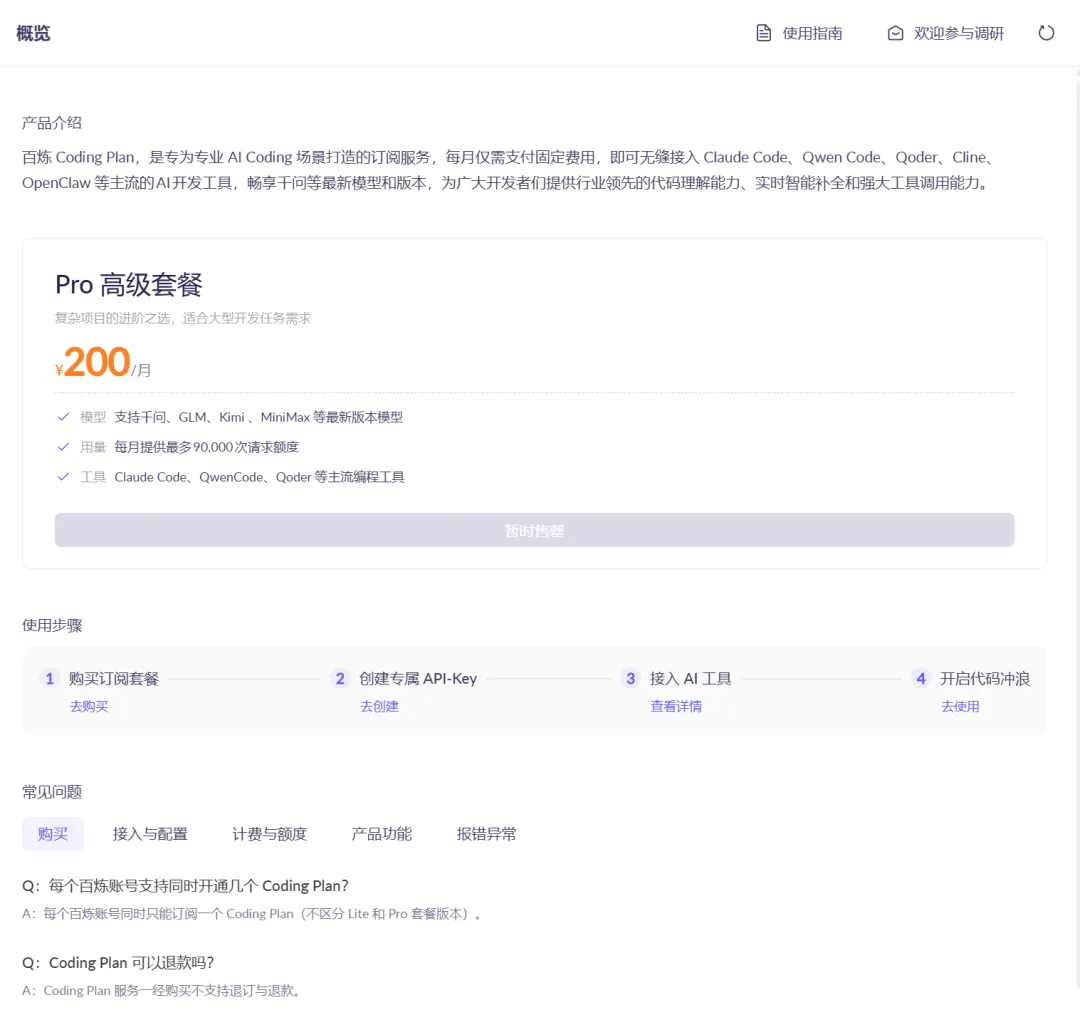
Task: Click 去使用 under 开启代码冲浪
Action: click(960, 706)
